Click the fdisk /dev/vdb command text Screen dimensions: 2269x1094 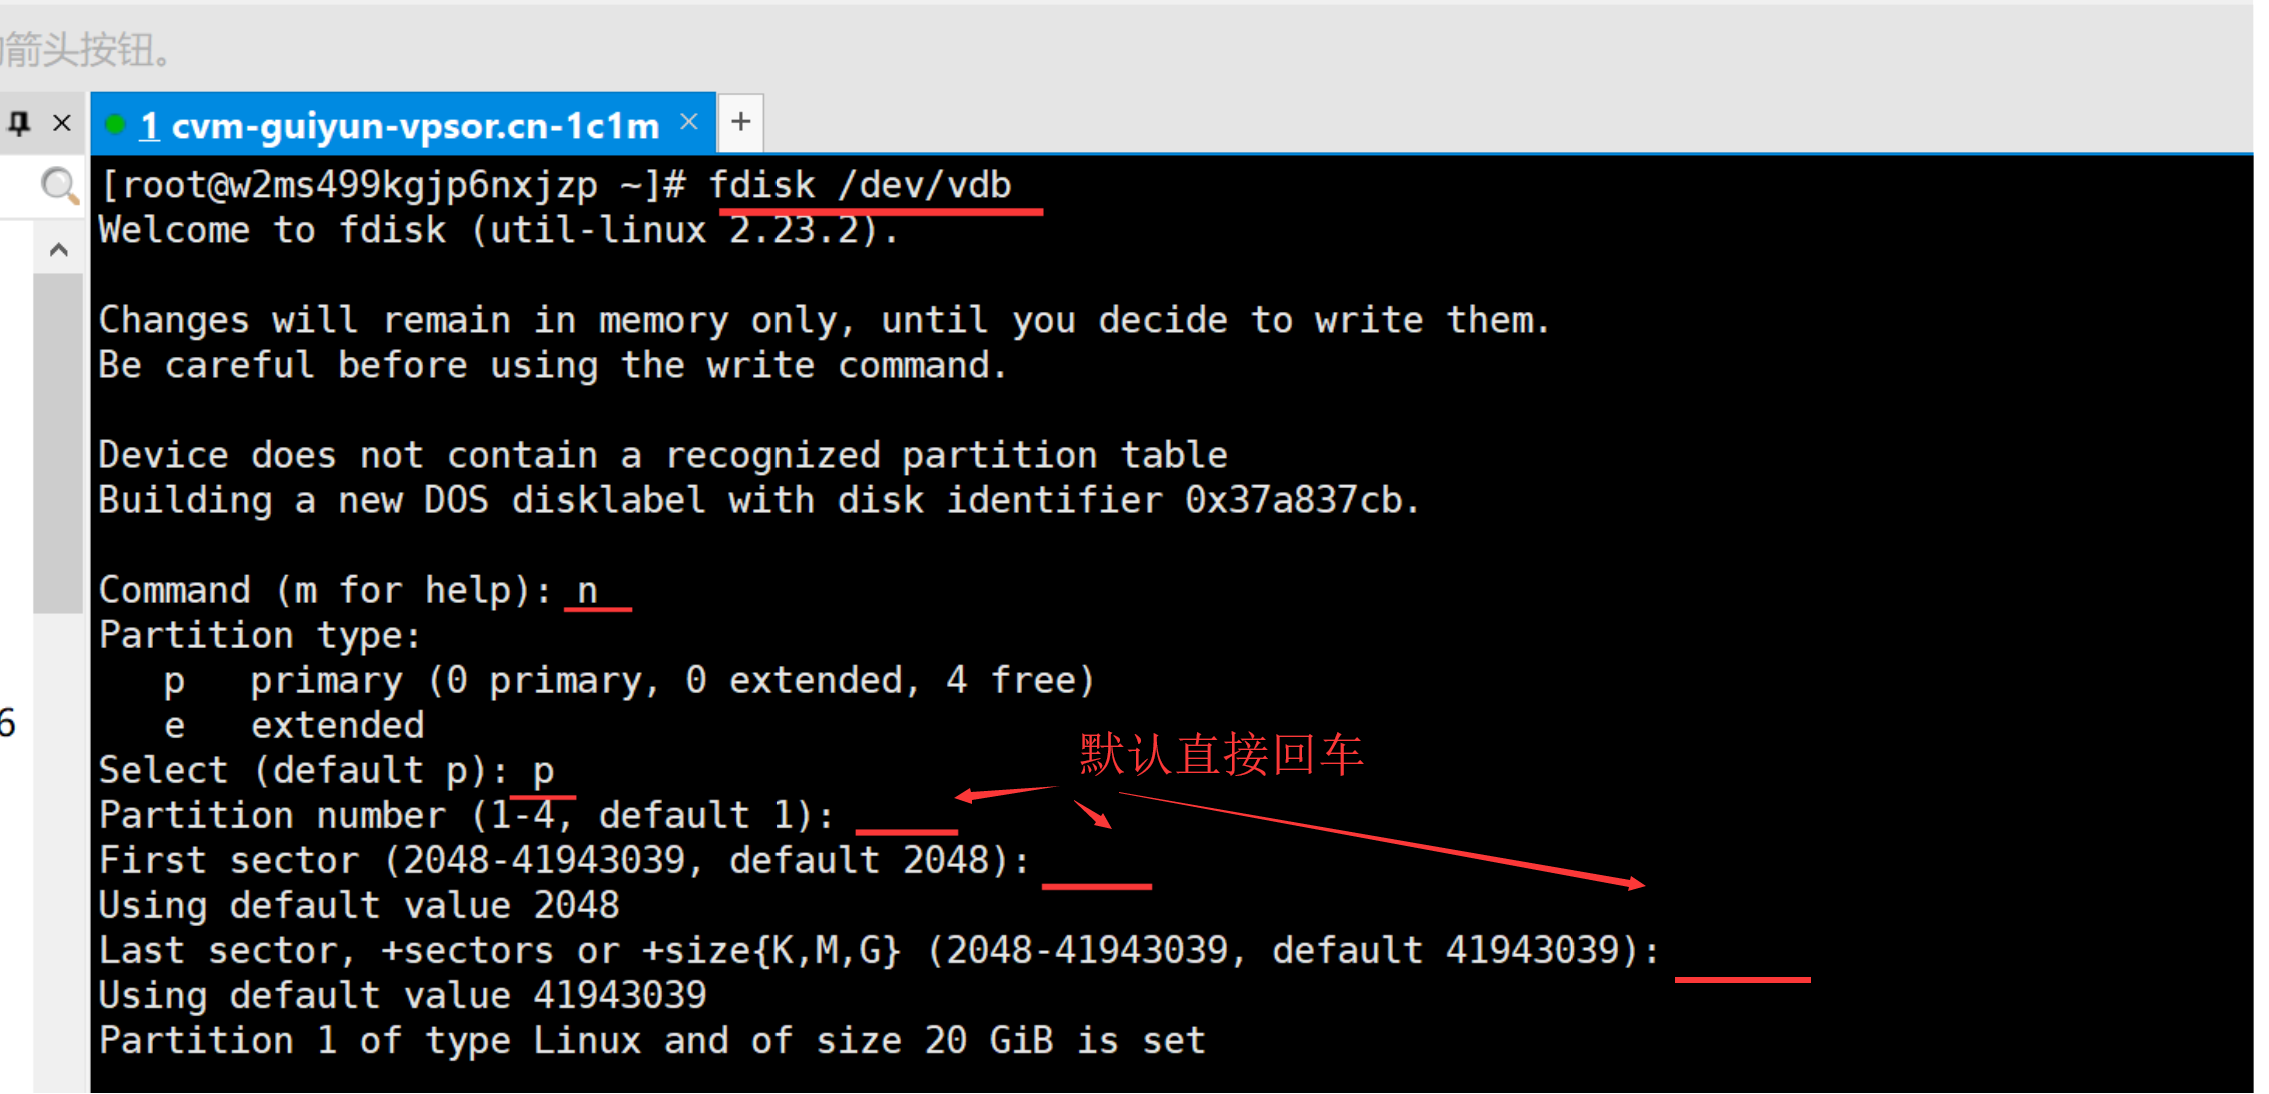point(861,186)
